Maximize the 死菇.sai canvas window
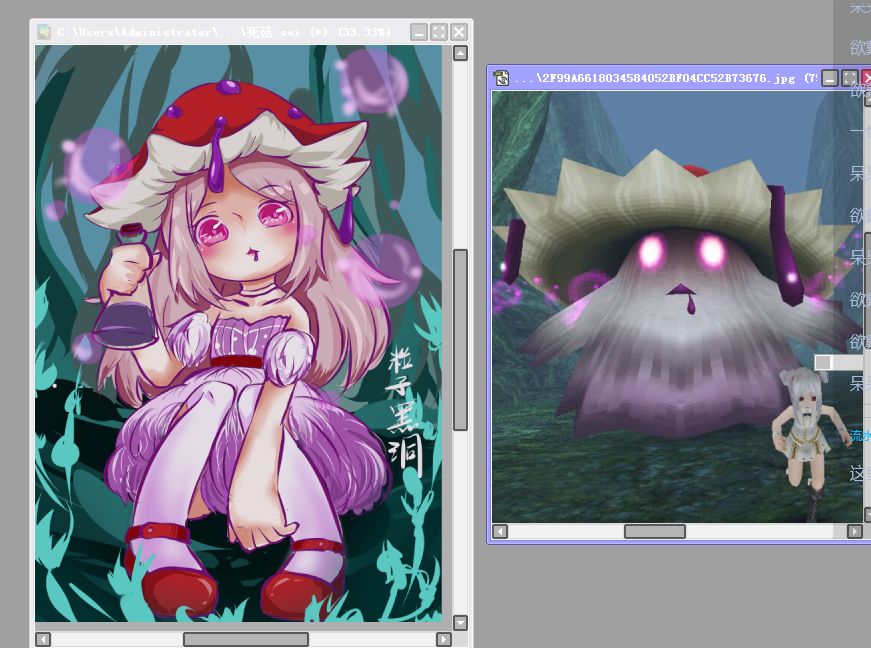 pyautogui.click(x=439, y=32)
